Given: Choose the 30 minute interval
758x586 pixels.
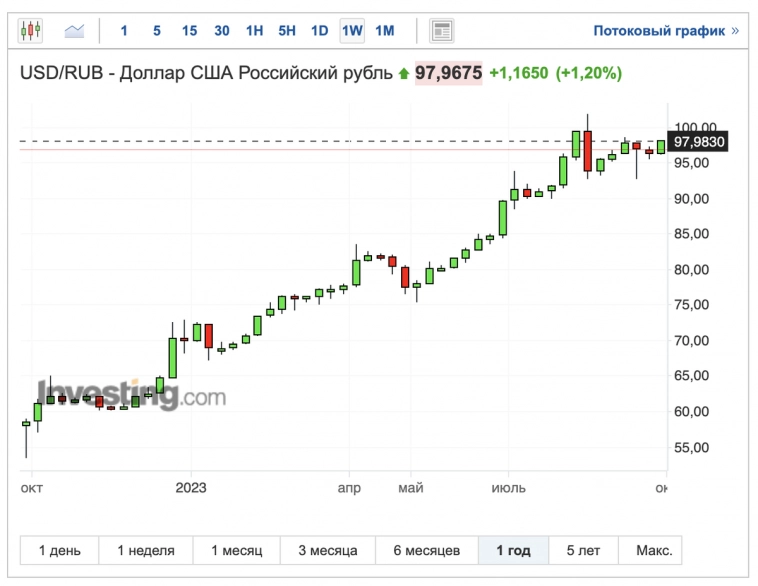Looking at the screenshot, I should click(222, 30).
